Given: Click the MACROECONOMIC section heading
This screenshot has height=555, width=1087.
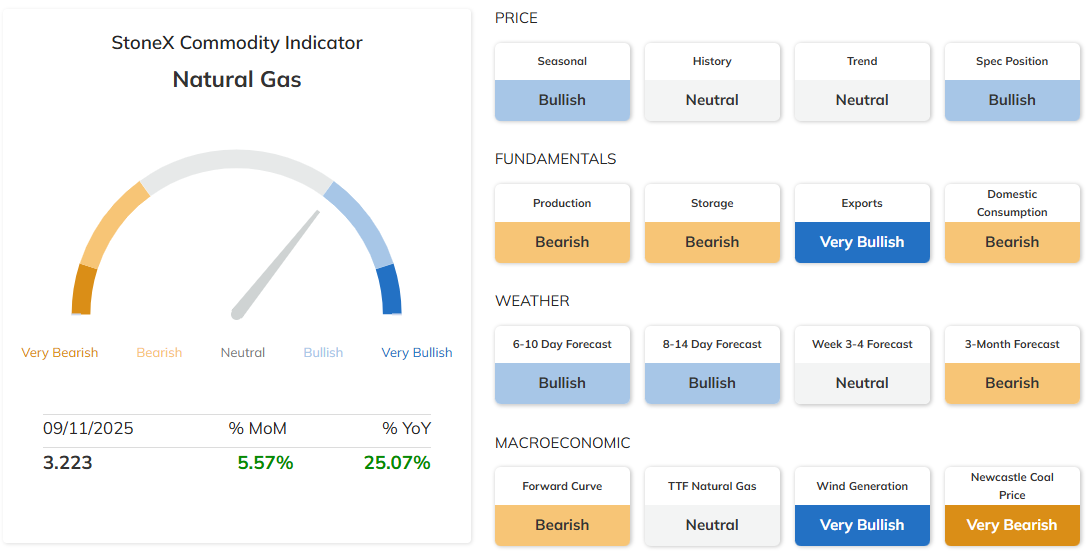Looking at the screenshot, I should pyautogui.click(x=562, y=443).
